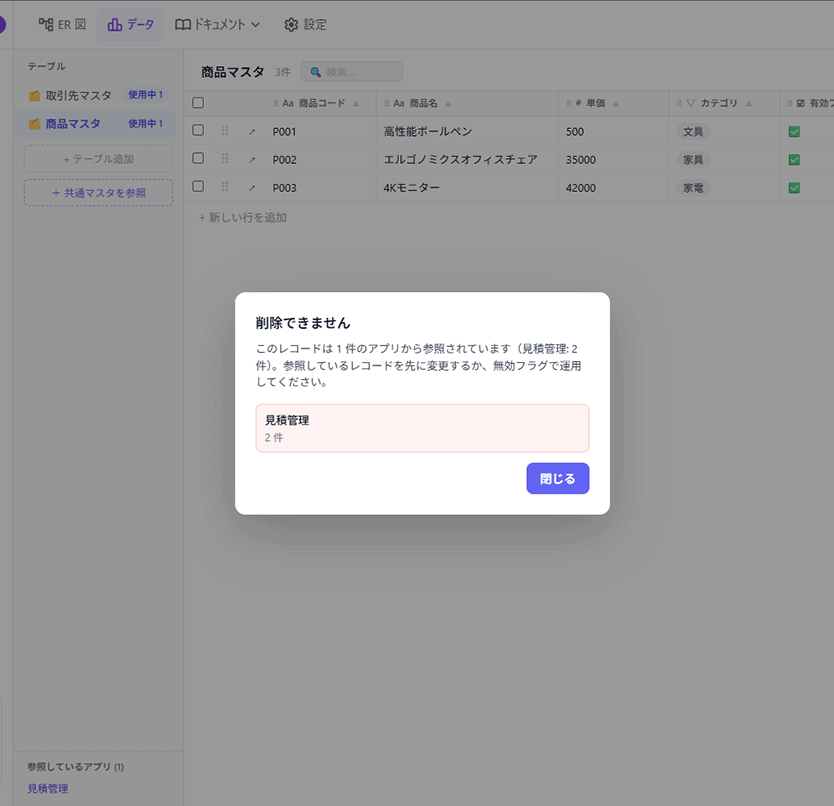Select price cell 500

[x=614, y=131]
